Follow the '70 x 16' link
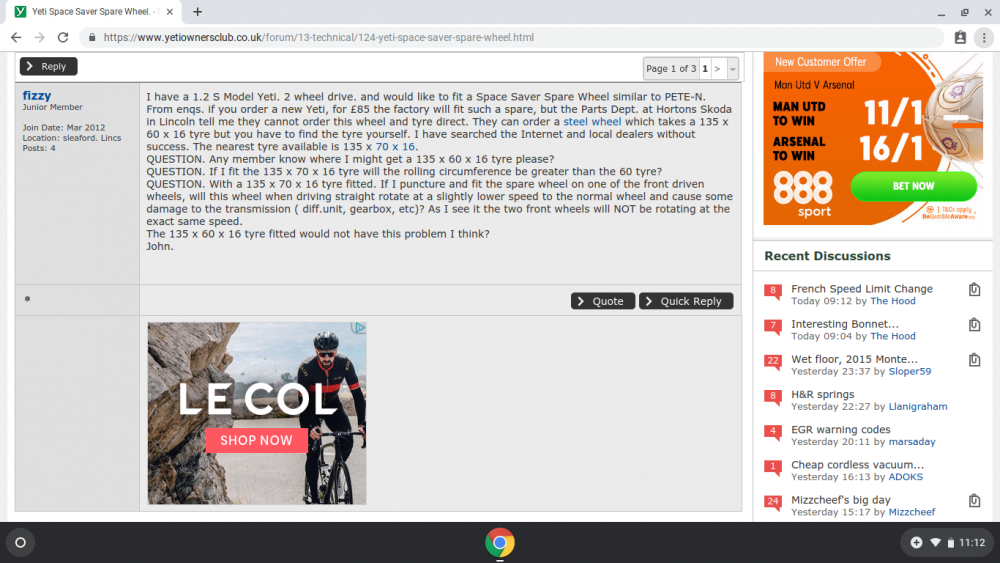This screenshot has height=563, width=1000. click(395, 147)
